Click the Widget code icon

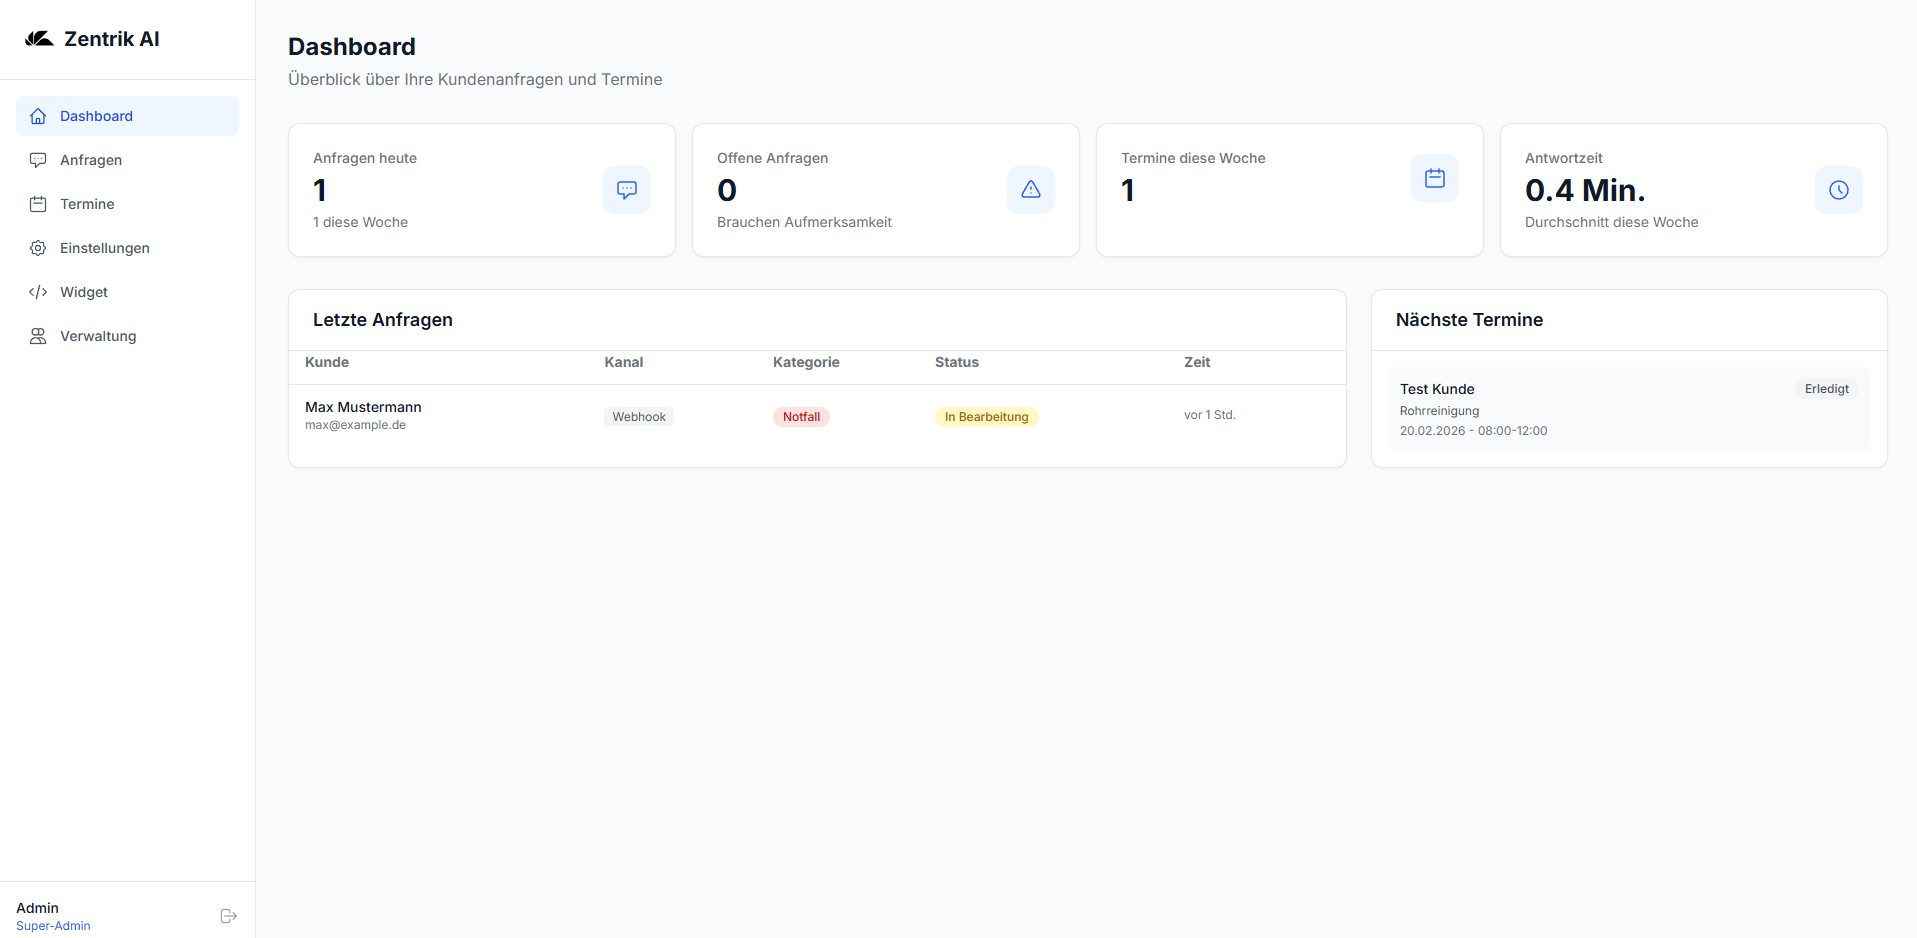pos(38,292)
